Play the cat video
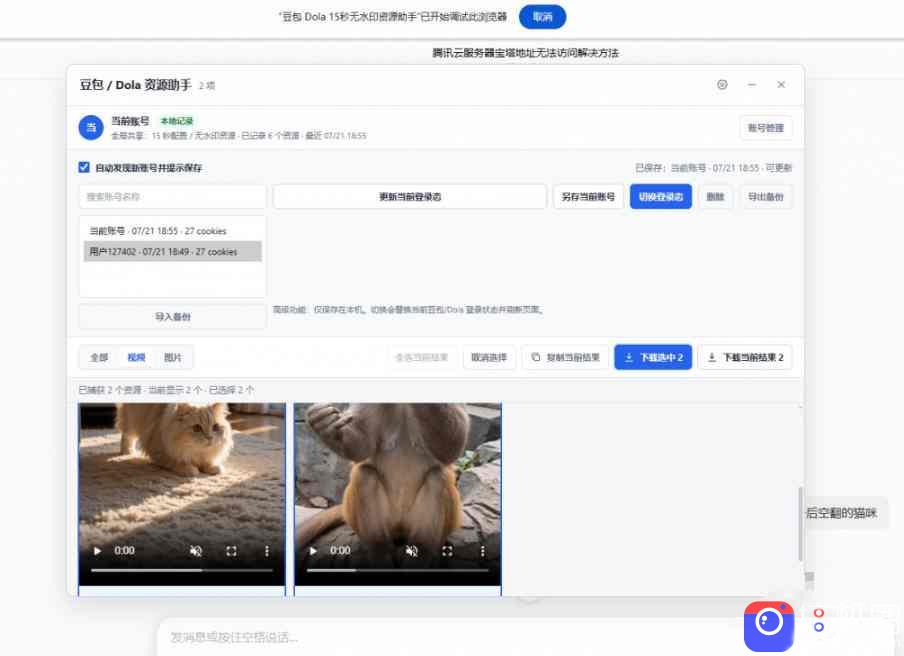This screenshot has height=656, width=904. coord(97,551)
